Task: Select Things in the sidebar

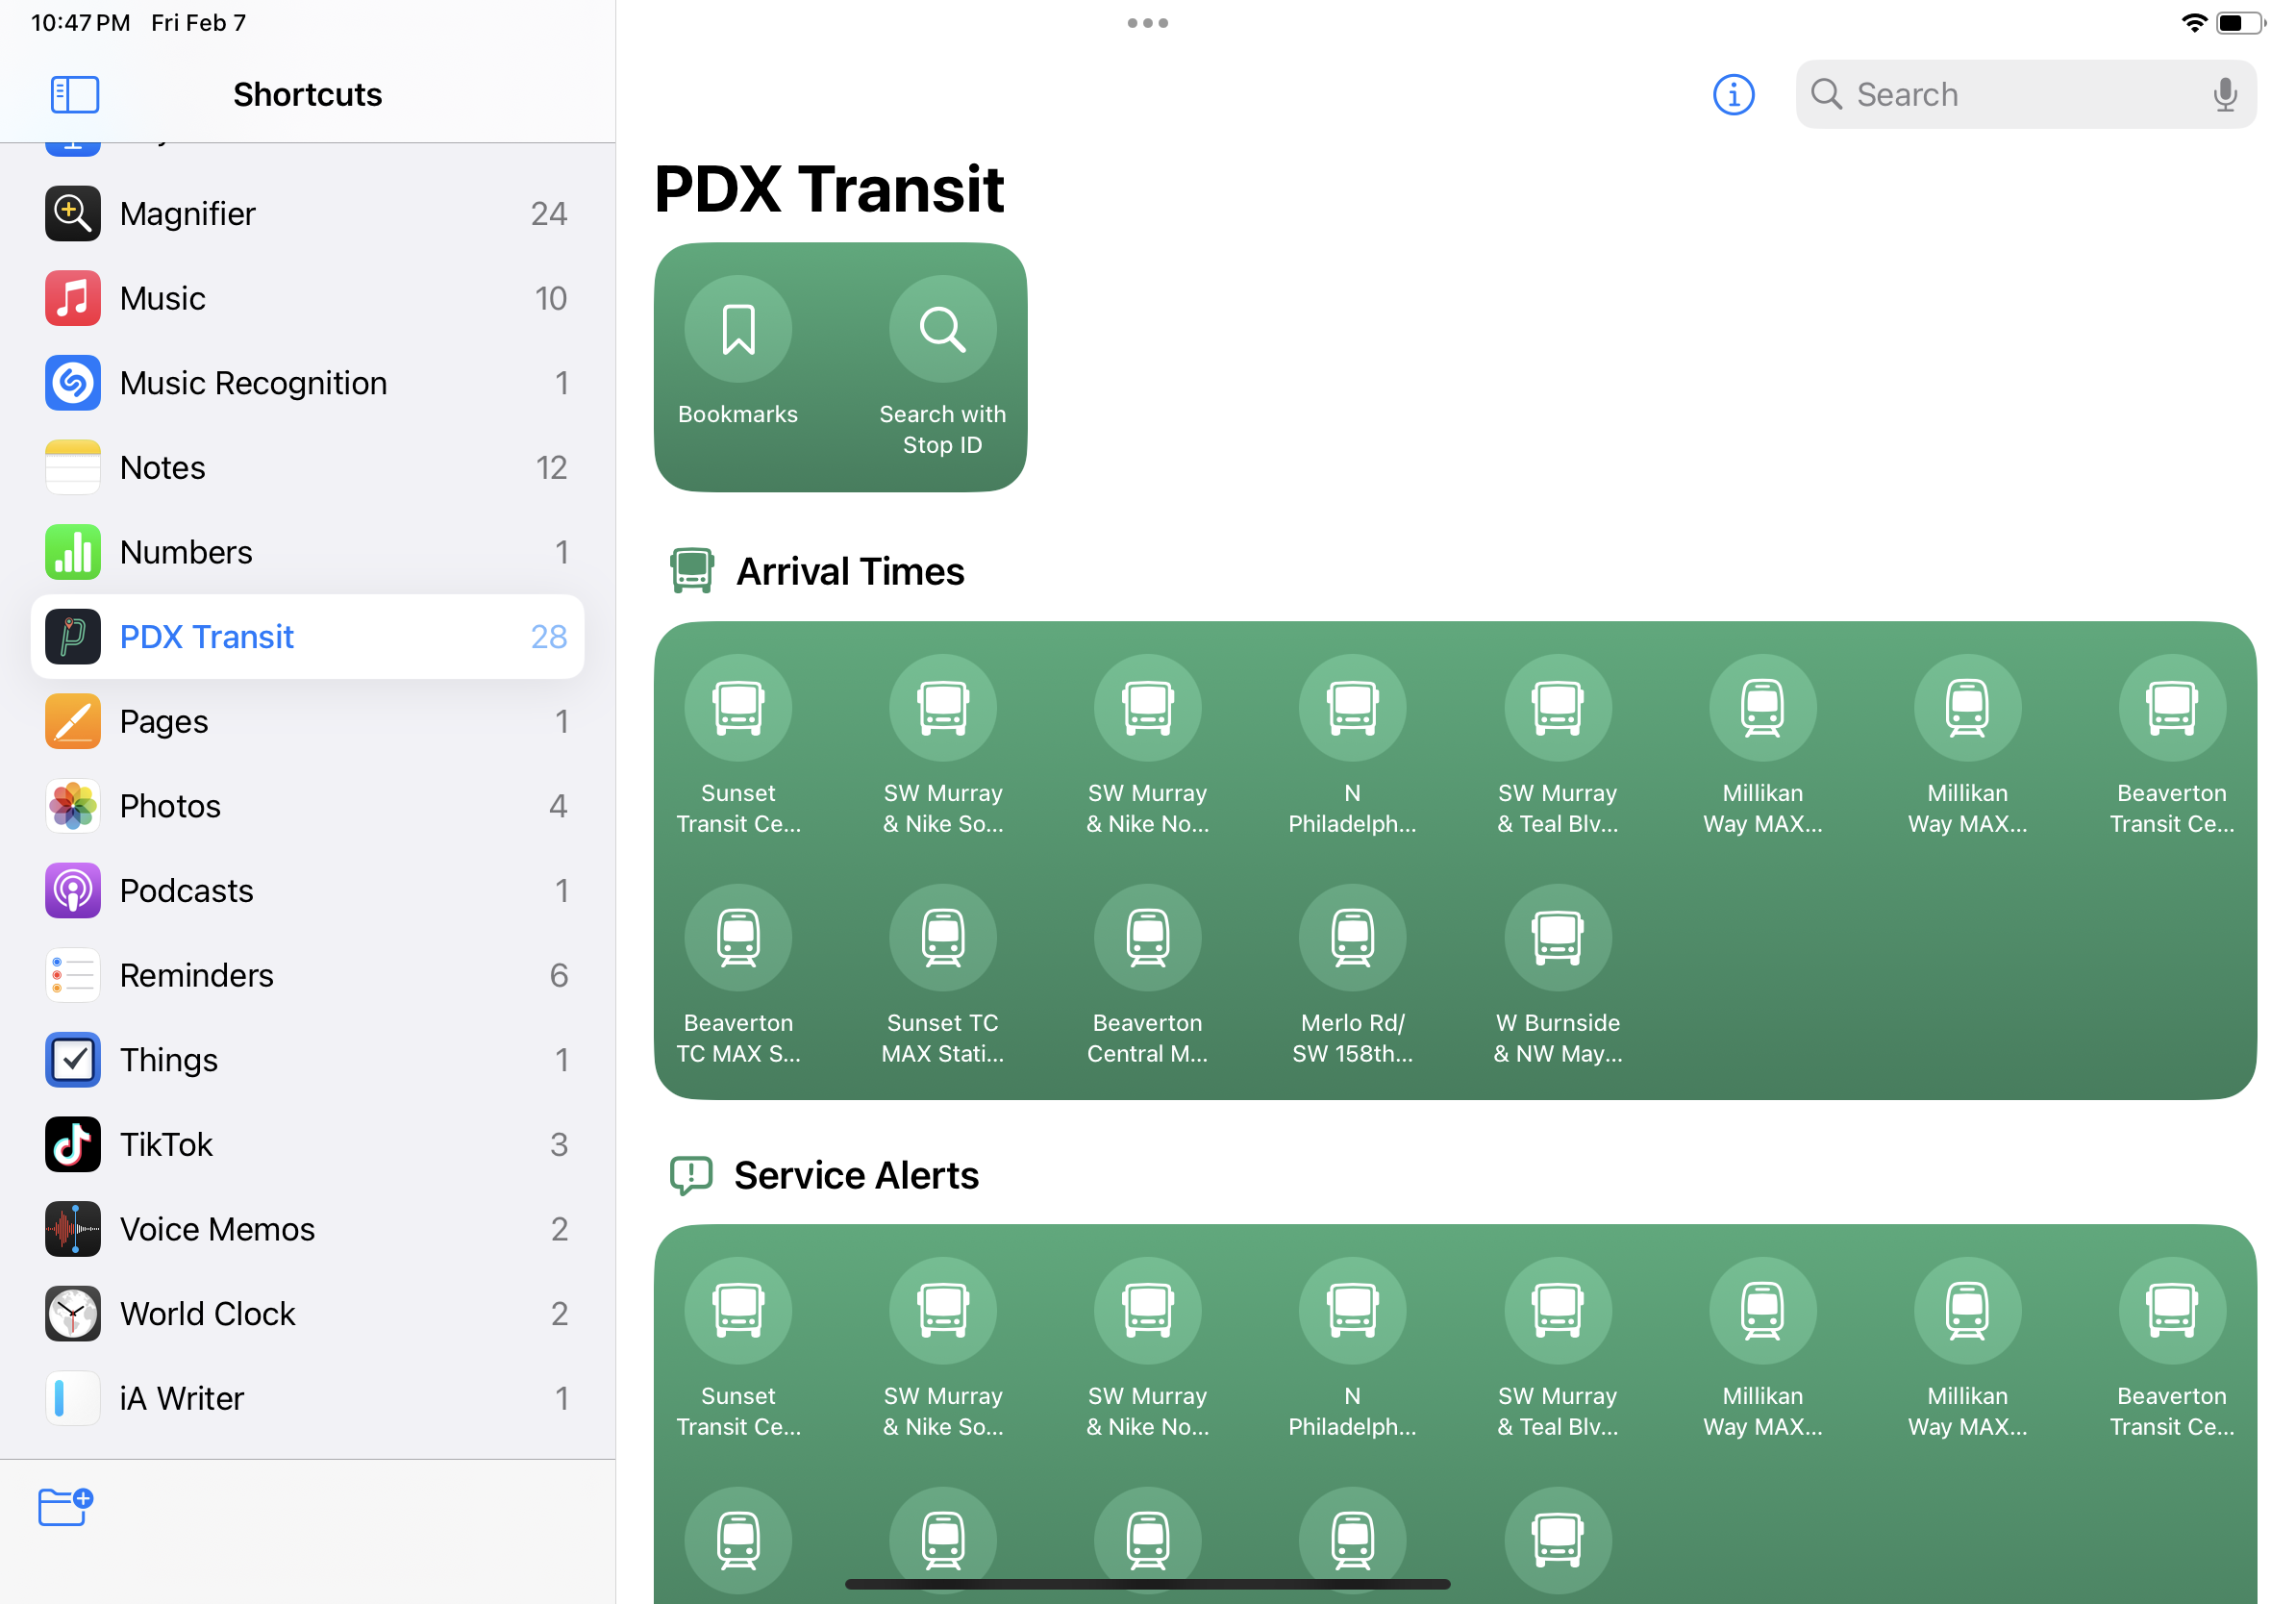Action: pyautogui.click(x=307, y=1060)
